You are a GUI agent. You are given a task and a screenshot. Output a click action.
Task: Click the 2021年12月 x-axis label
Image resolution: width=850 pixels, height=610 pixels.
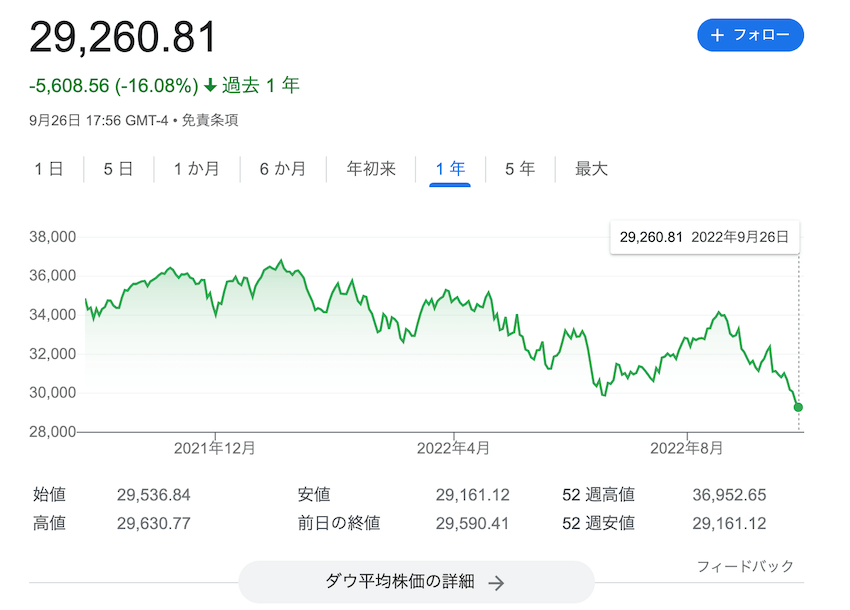pyautogui.click(x=215, y=448)
